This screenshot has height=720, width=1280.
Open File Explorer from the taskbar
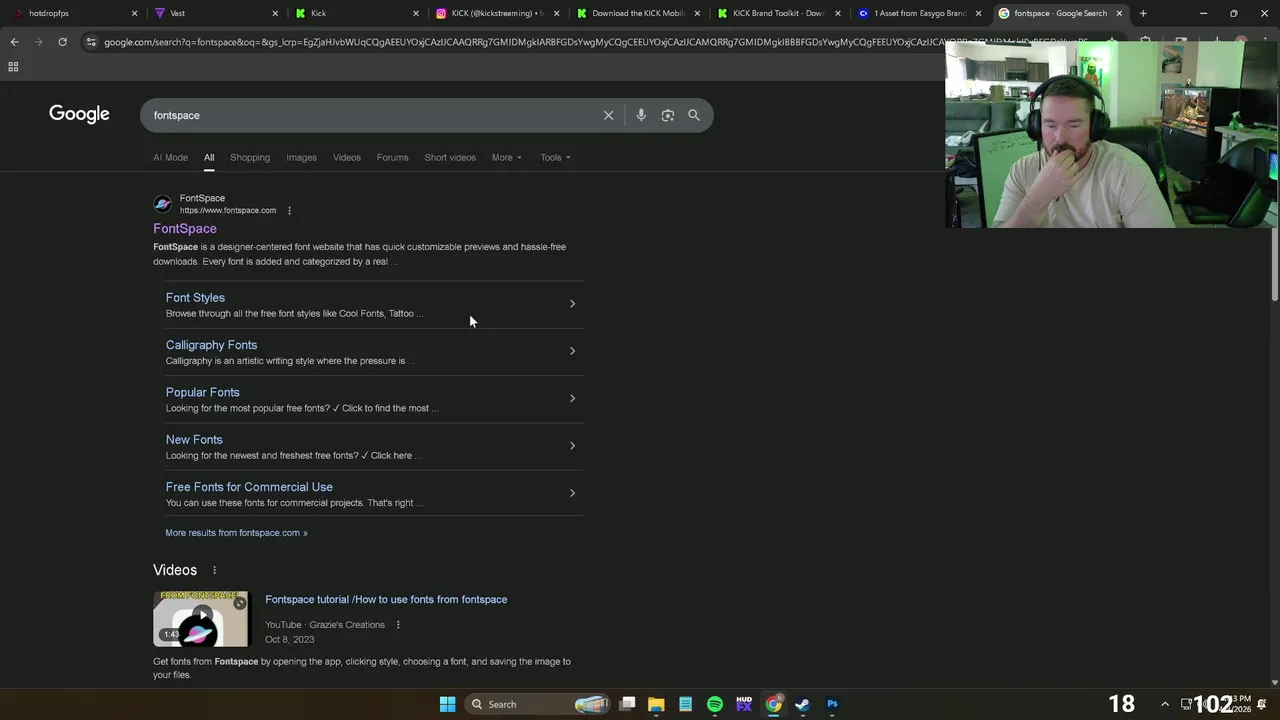pos(656,704)
